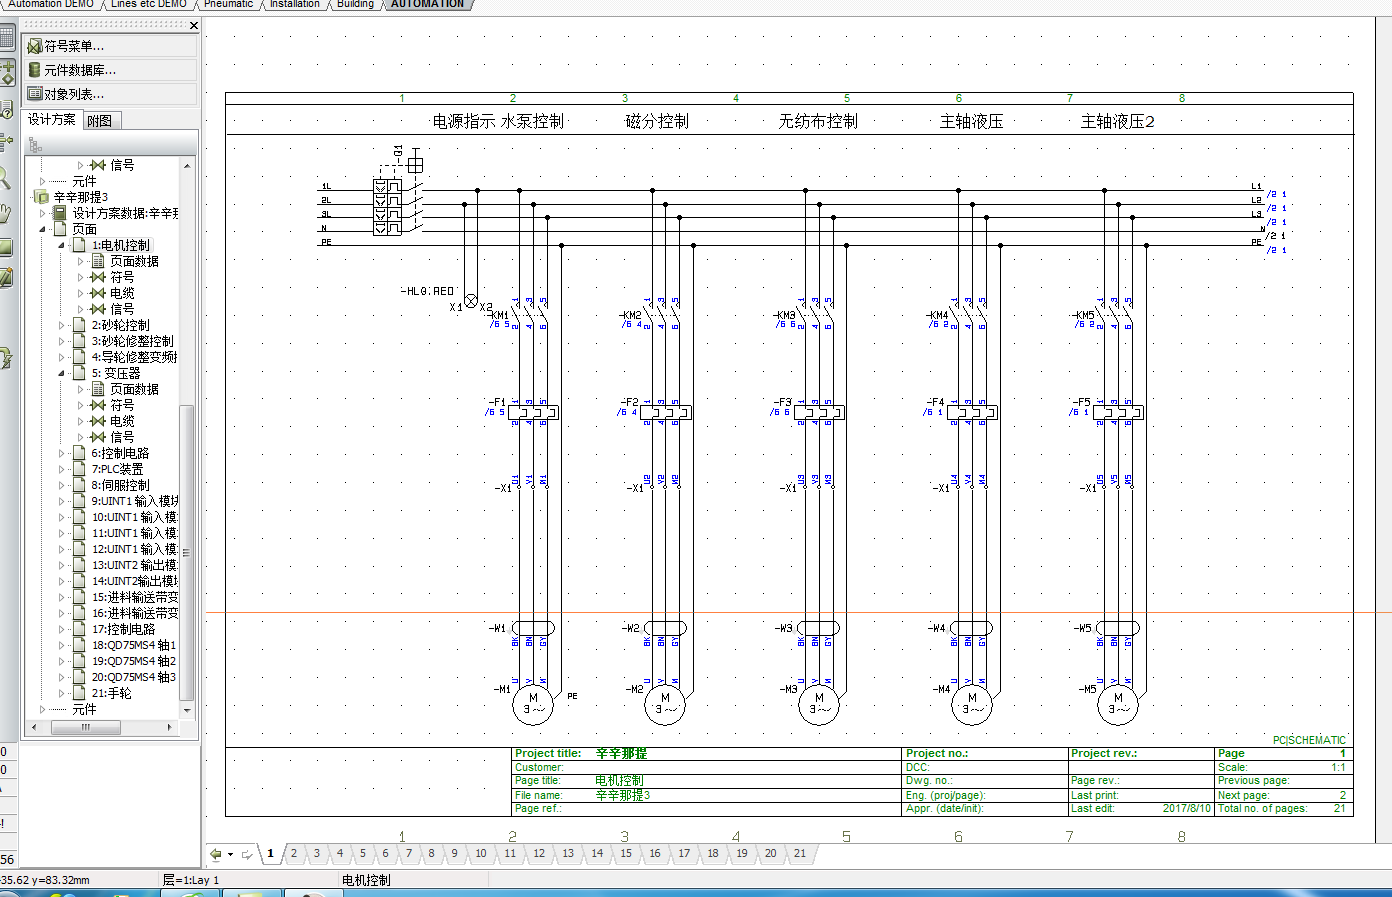Open page tab 10 at bottom
The image size is (1392, 897).
pyautogui.click(x=481, y=854)
